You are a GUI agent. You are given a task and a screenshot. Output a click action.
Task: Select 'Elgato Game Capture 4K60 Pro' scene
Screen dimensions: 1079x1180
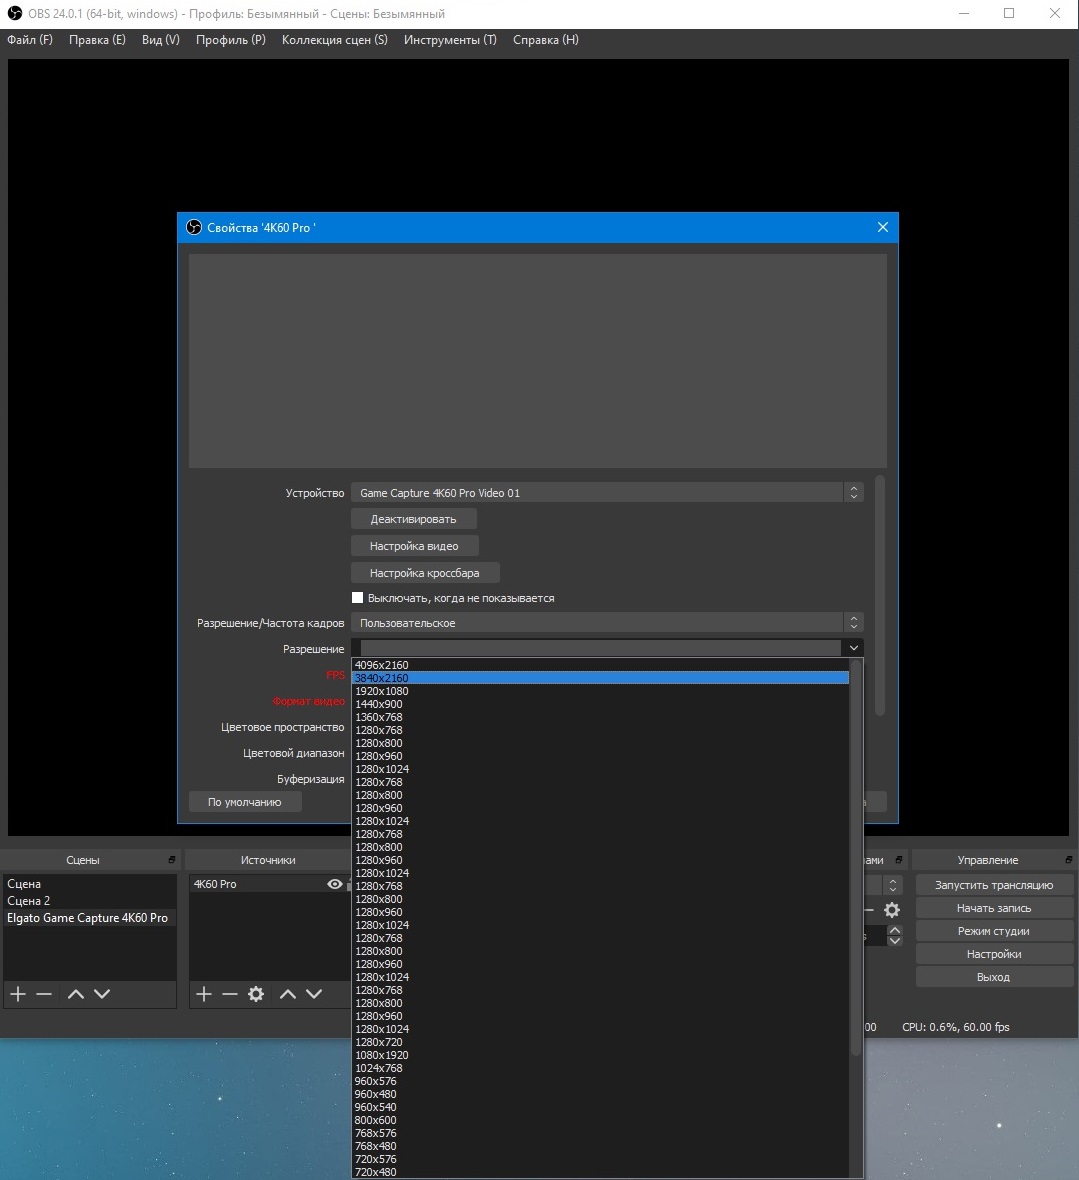(90, 918)
